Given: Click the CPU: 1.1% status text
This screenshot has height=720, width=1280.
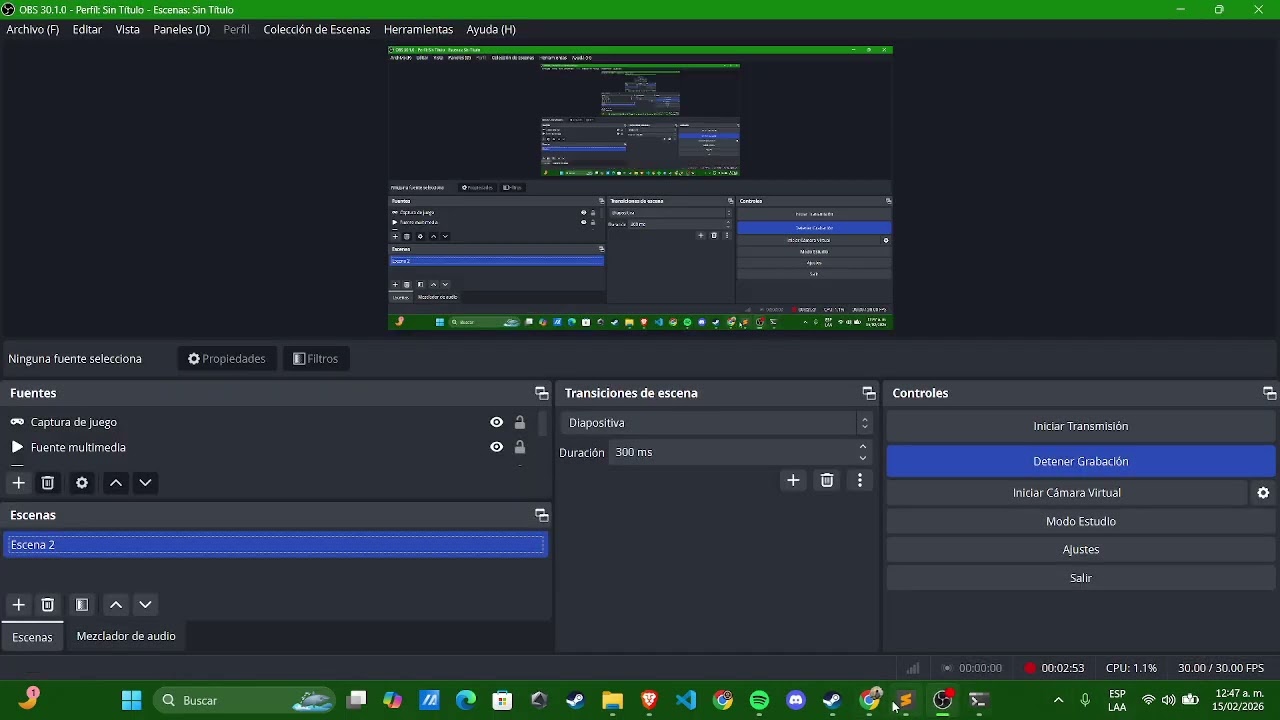Looking at the screenshot, I should [x=1131, y=668].
